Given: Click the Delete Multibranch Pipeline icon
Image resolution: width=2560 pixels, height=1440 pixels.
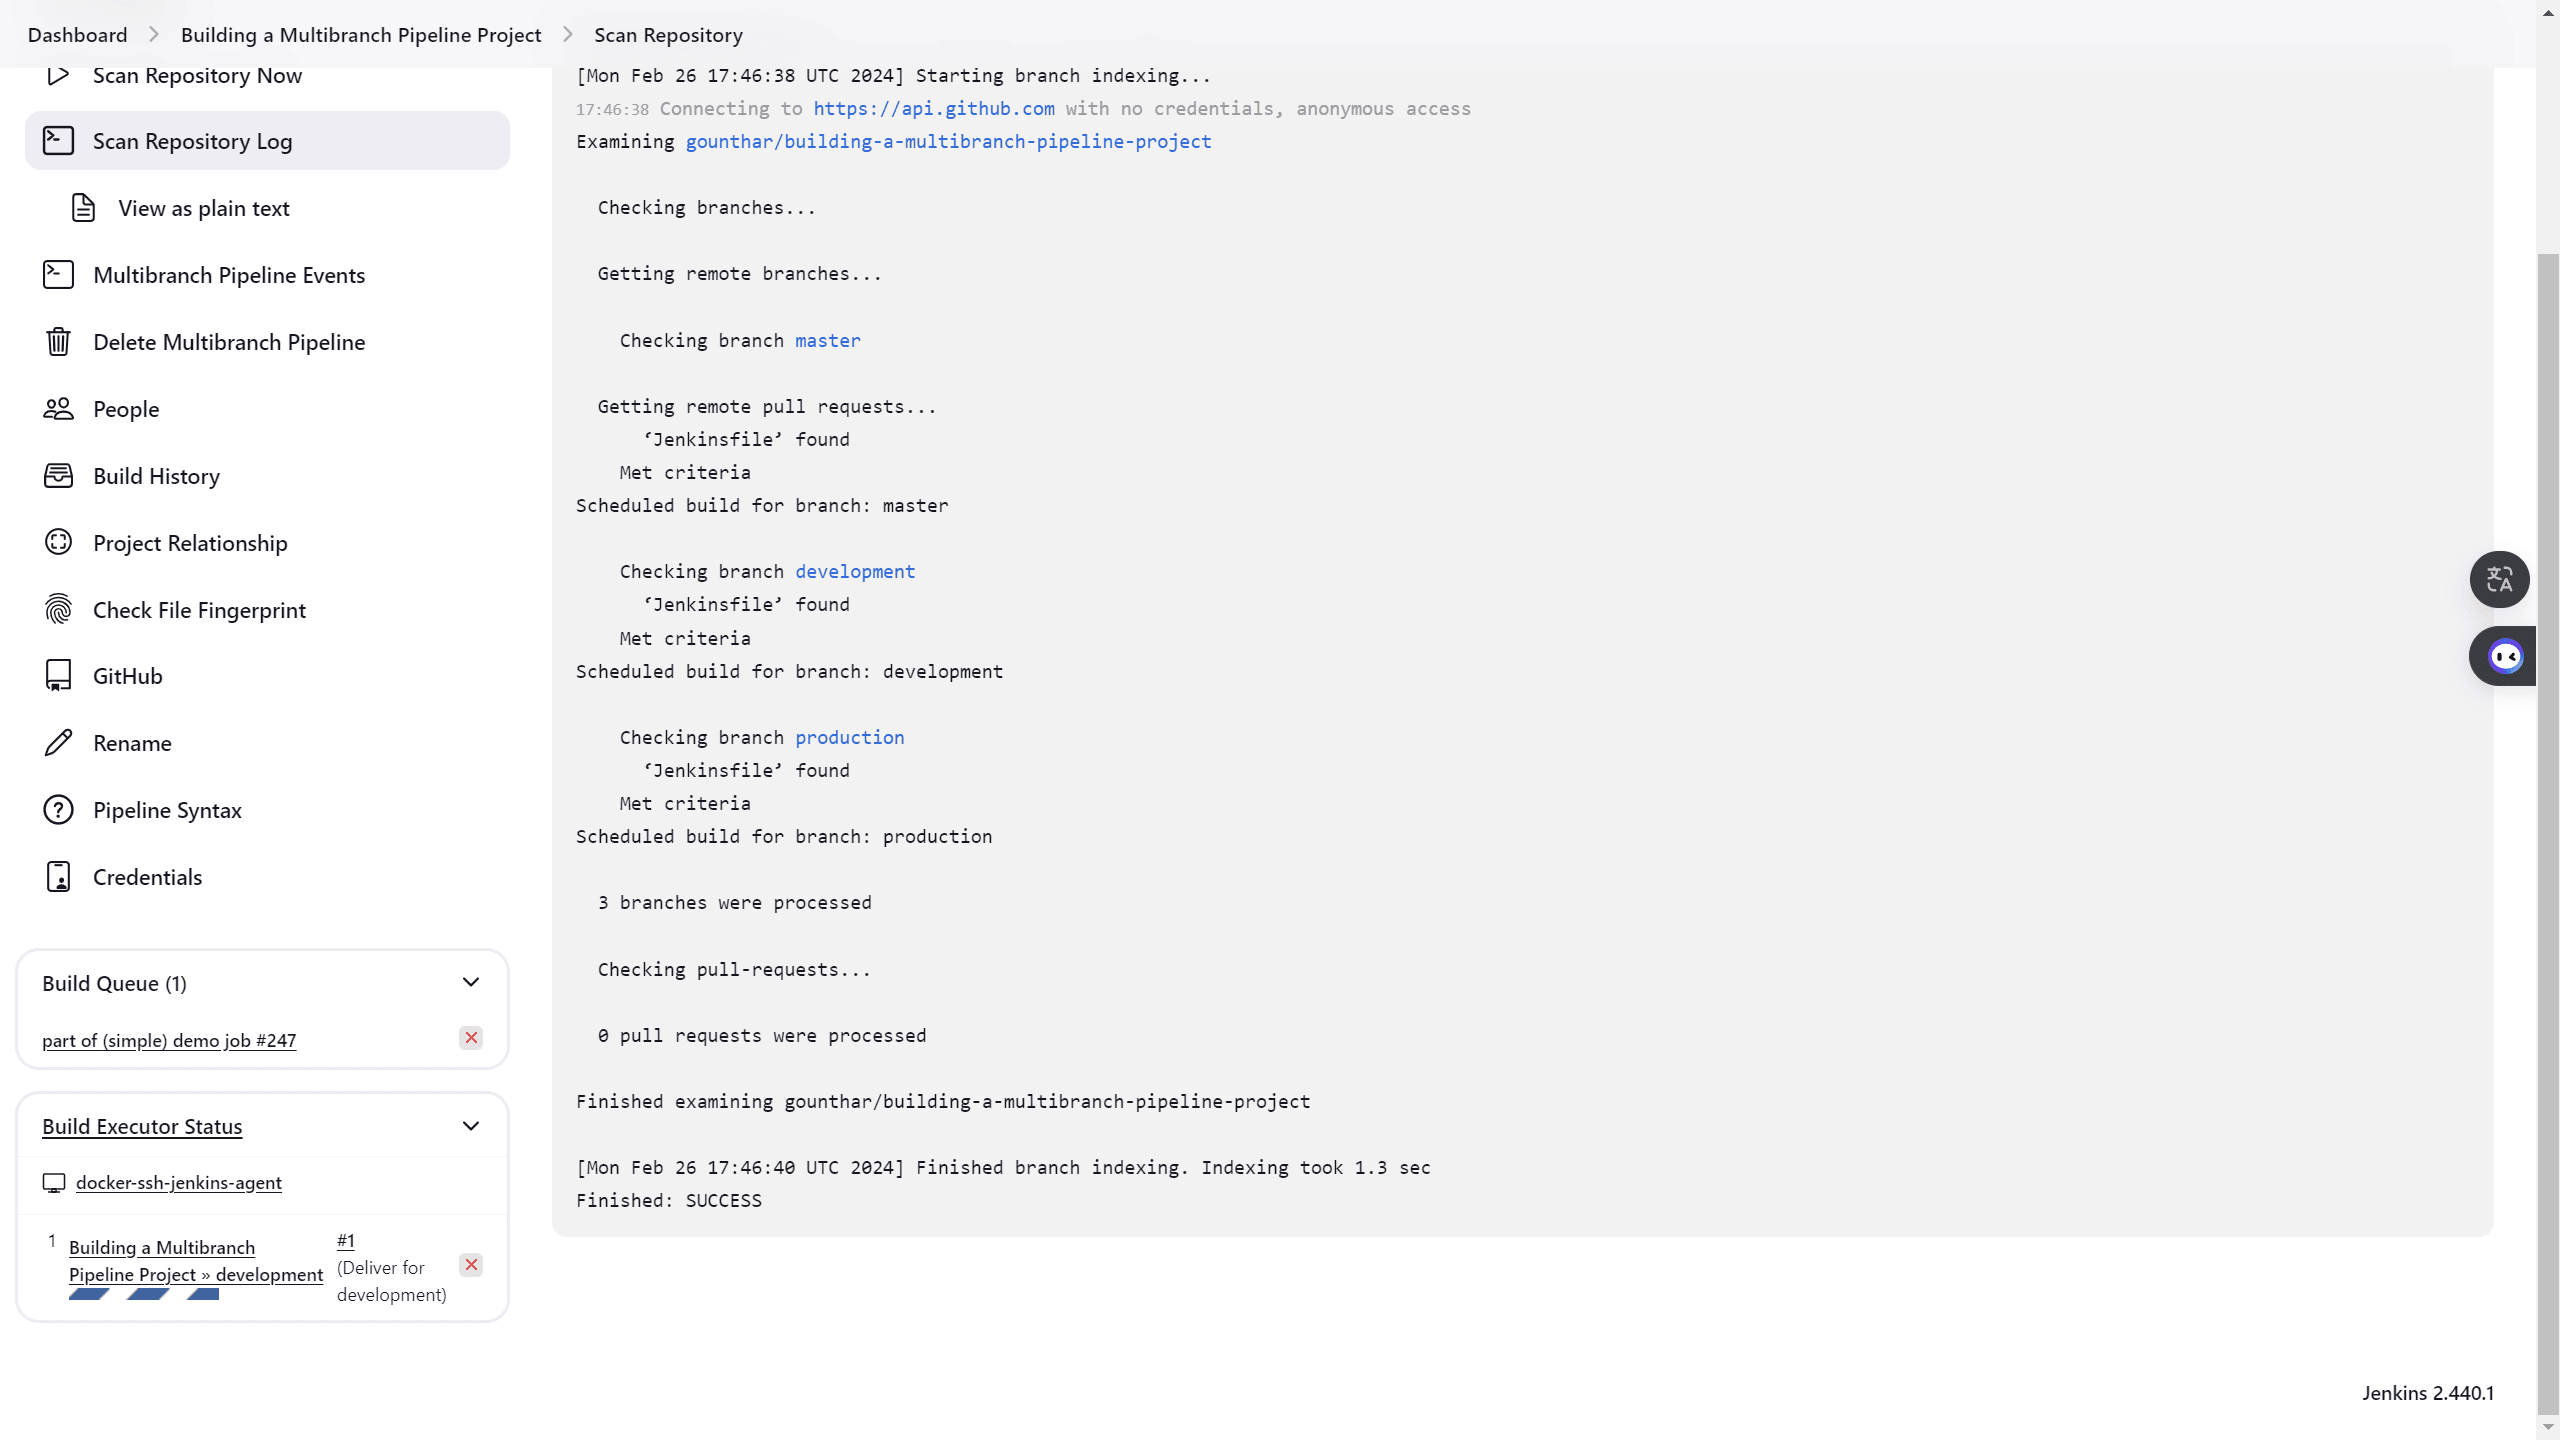Looking at the screenshot, I should coord(58,341).
